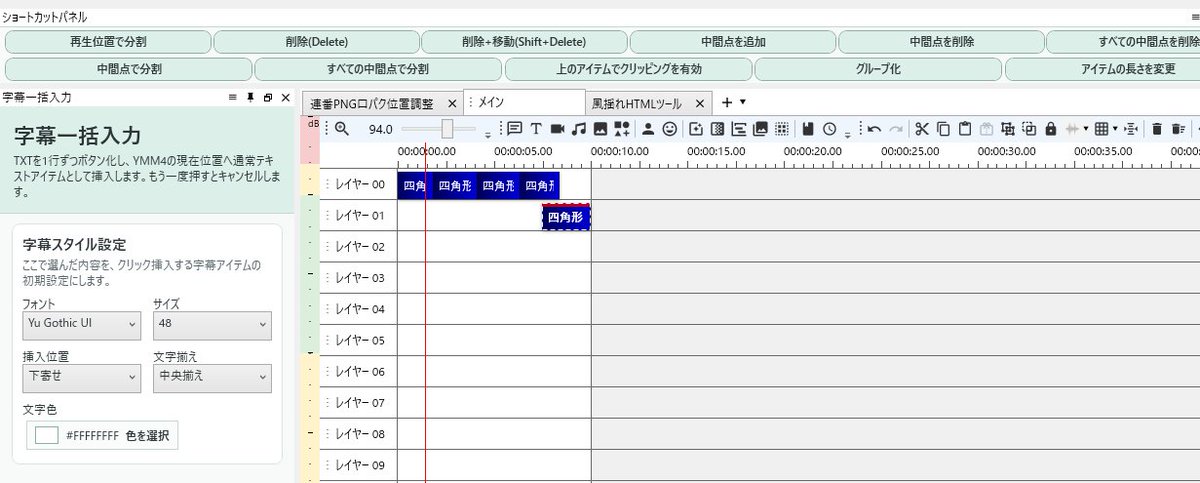Add a voice speech-bubble item
The image size is (1200, 483).
[x=515, y=129]
